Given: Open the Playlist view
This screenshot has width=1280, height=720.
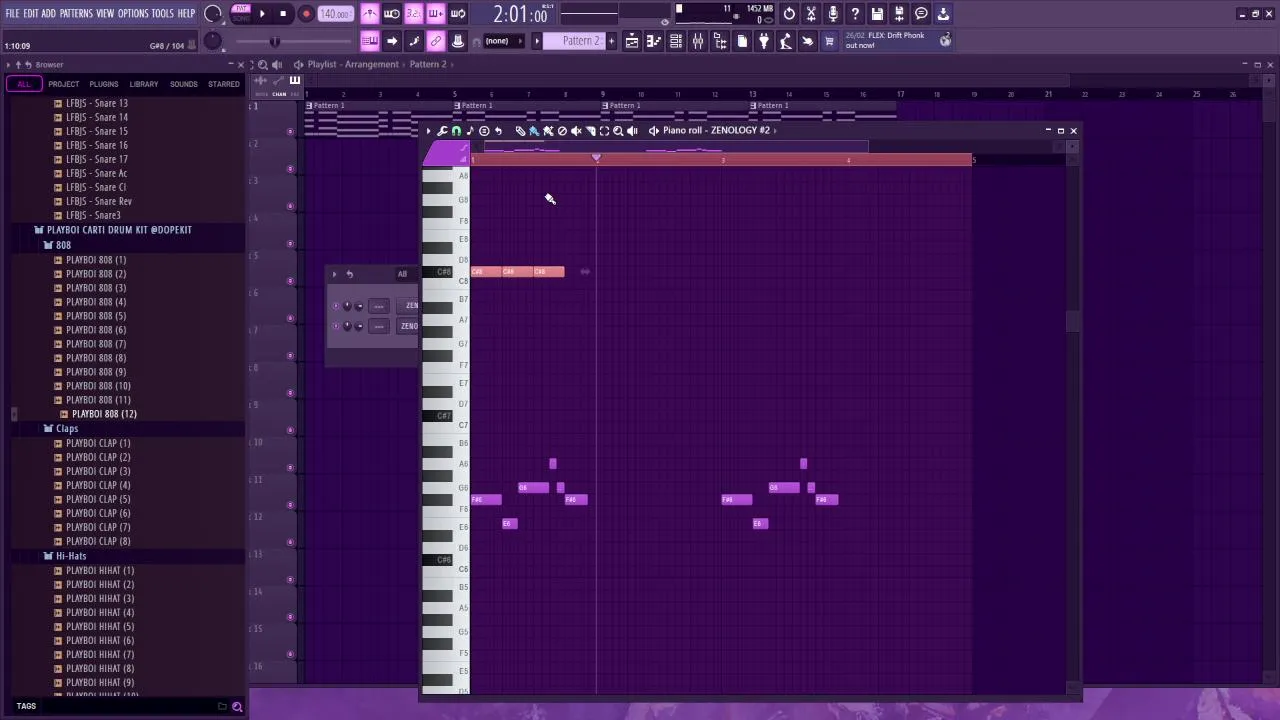Looking at the screenshot, I should (x=632, y=41).
